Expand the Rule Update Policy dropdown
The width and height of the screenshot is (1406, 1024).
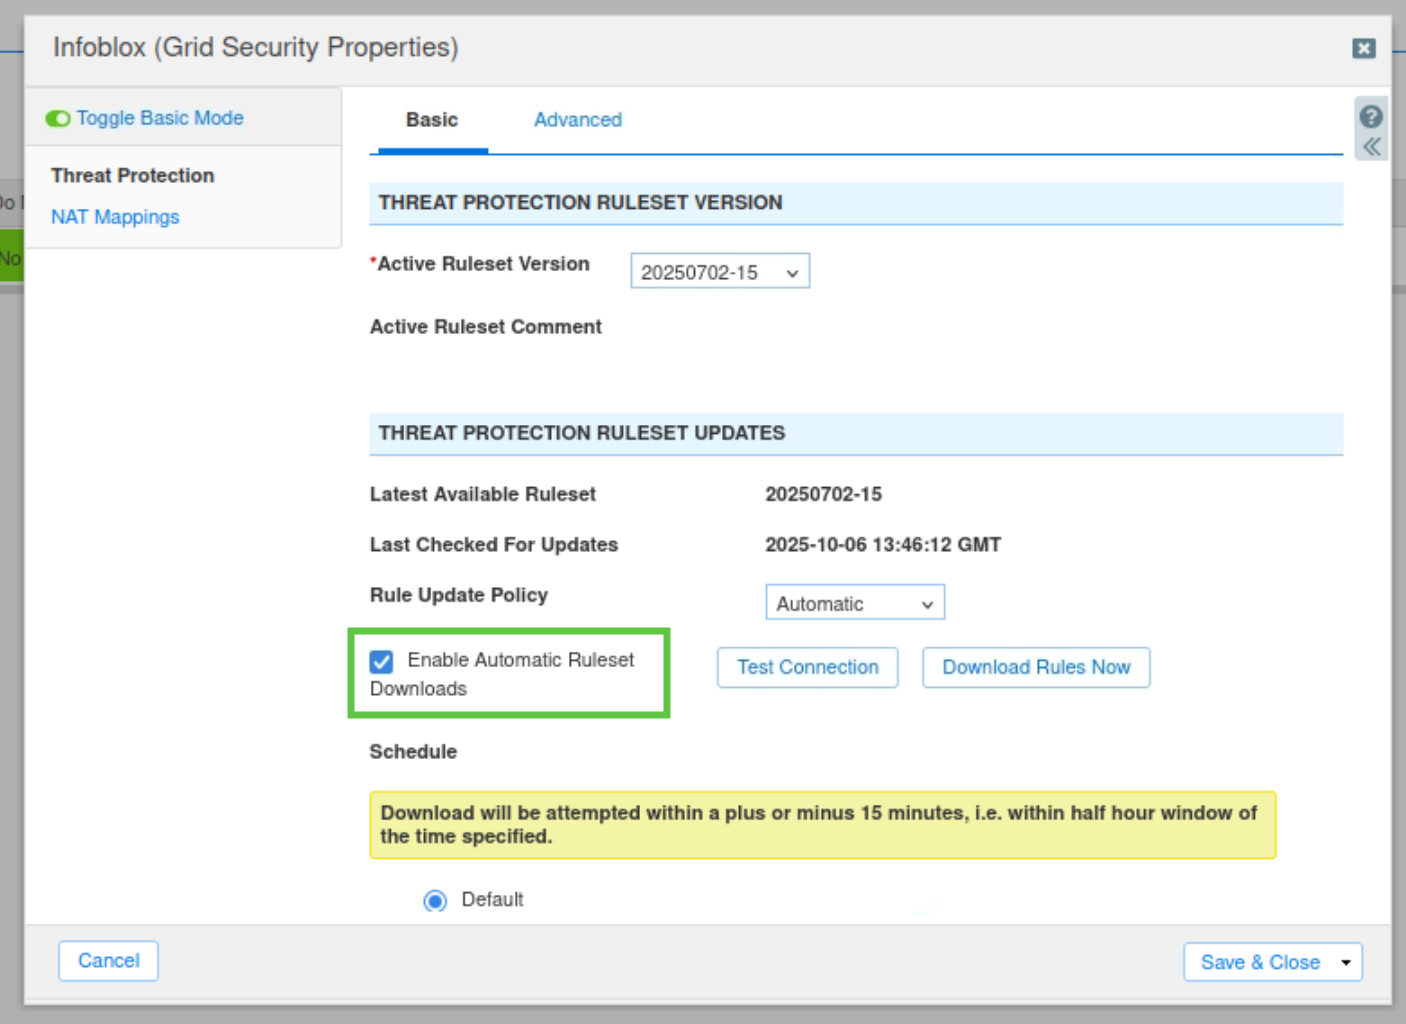854,603
